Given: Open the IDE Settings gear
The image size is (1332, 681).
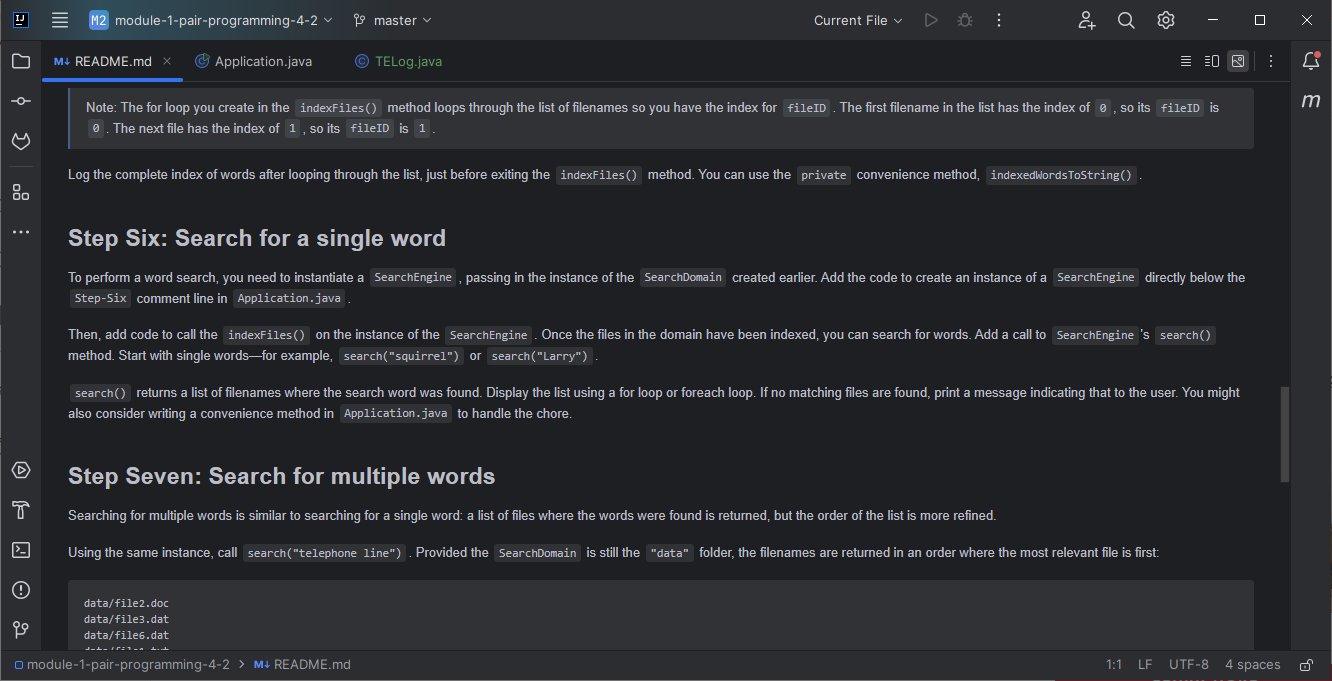Looking at the screenshot, I should click(x=1165, y=20).
